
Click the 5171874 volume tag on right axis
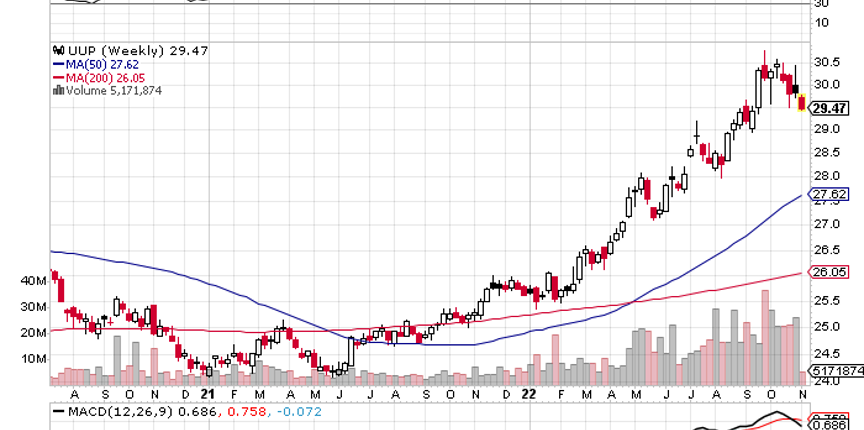tap(838, 371)
